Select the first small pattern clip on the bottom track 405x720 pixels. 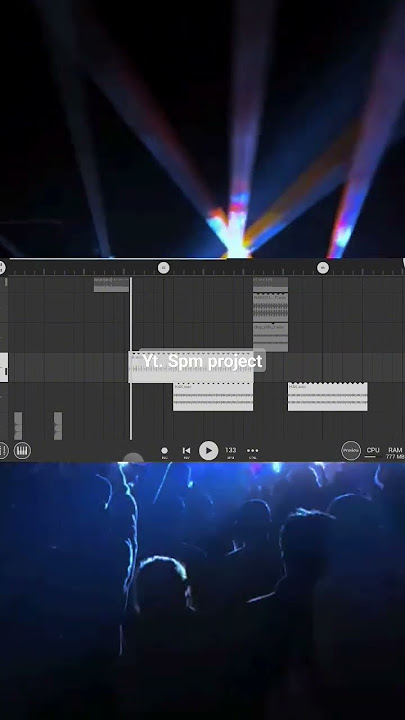coord(18,426)
